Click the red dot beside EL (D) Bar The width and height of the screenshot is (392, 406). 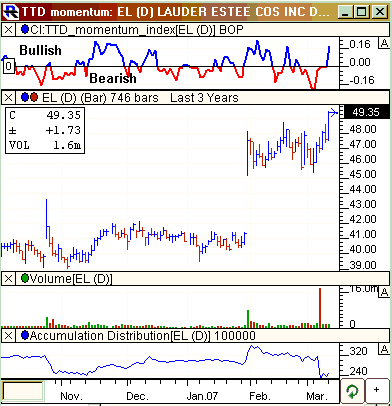[34, 97]
